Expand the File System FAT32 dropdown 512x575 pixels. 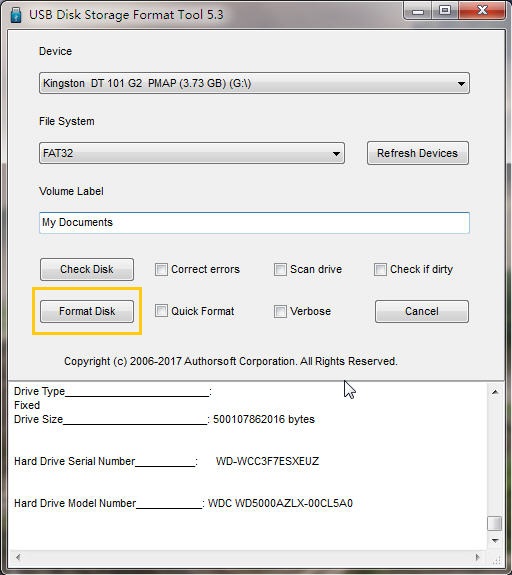point(192,153)
